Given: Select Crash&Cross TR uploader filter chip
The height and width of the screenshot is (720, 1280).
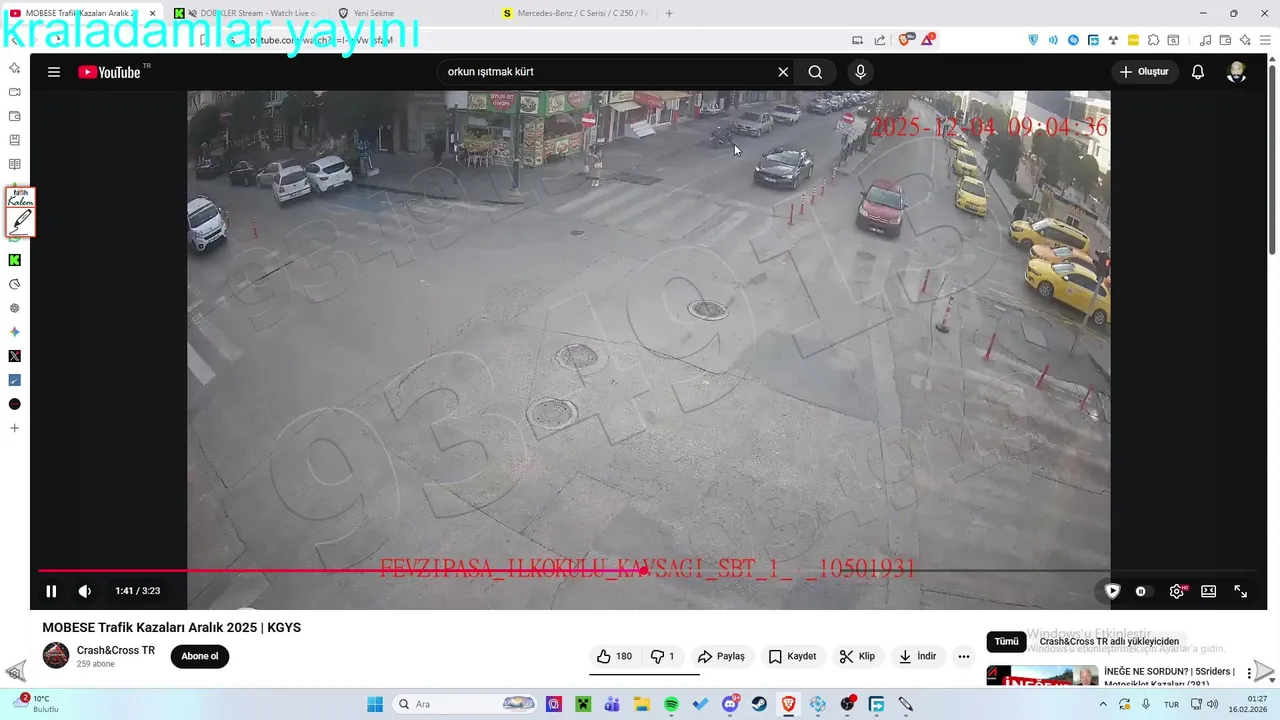Looking at the screenshot, I should tap(1109, 642).
